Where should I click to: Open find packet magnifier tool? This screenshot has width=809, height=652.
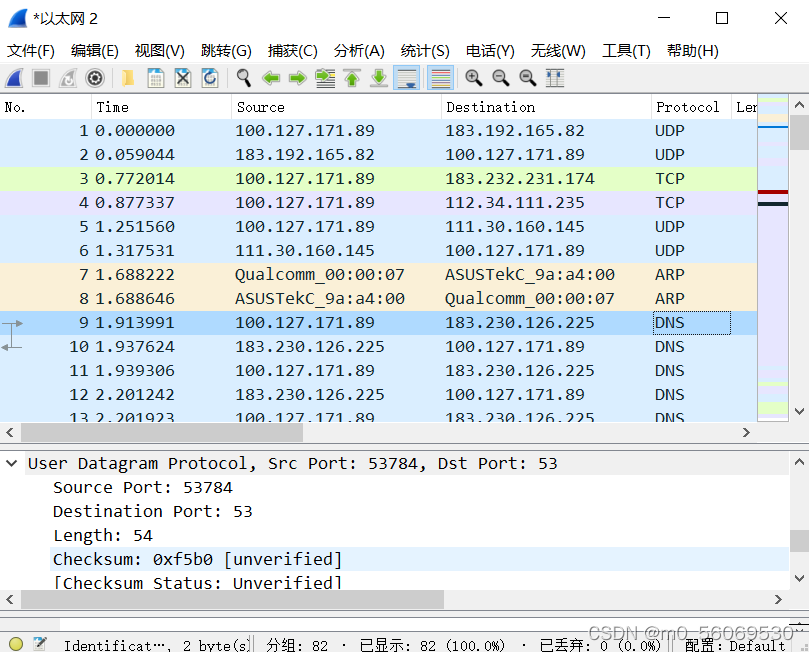click(x=243, y=78)
